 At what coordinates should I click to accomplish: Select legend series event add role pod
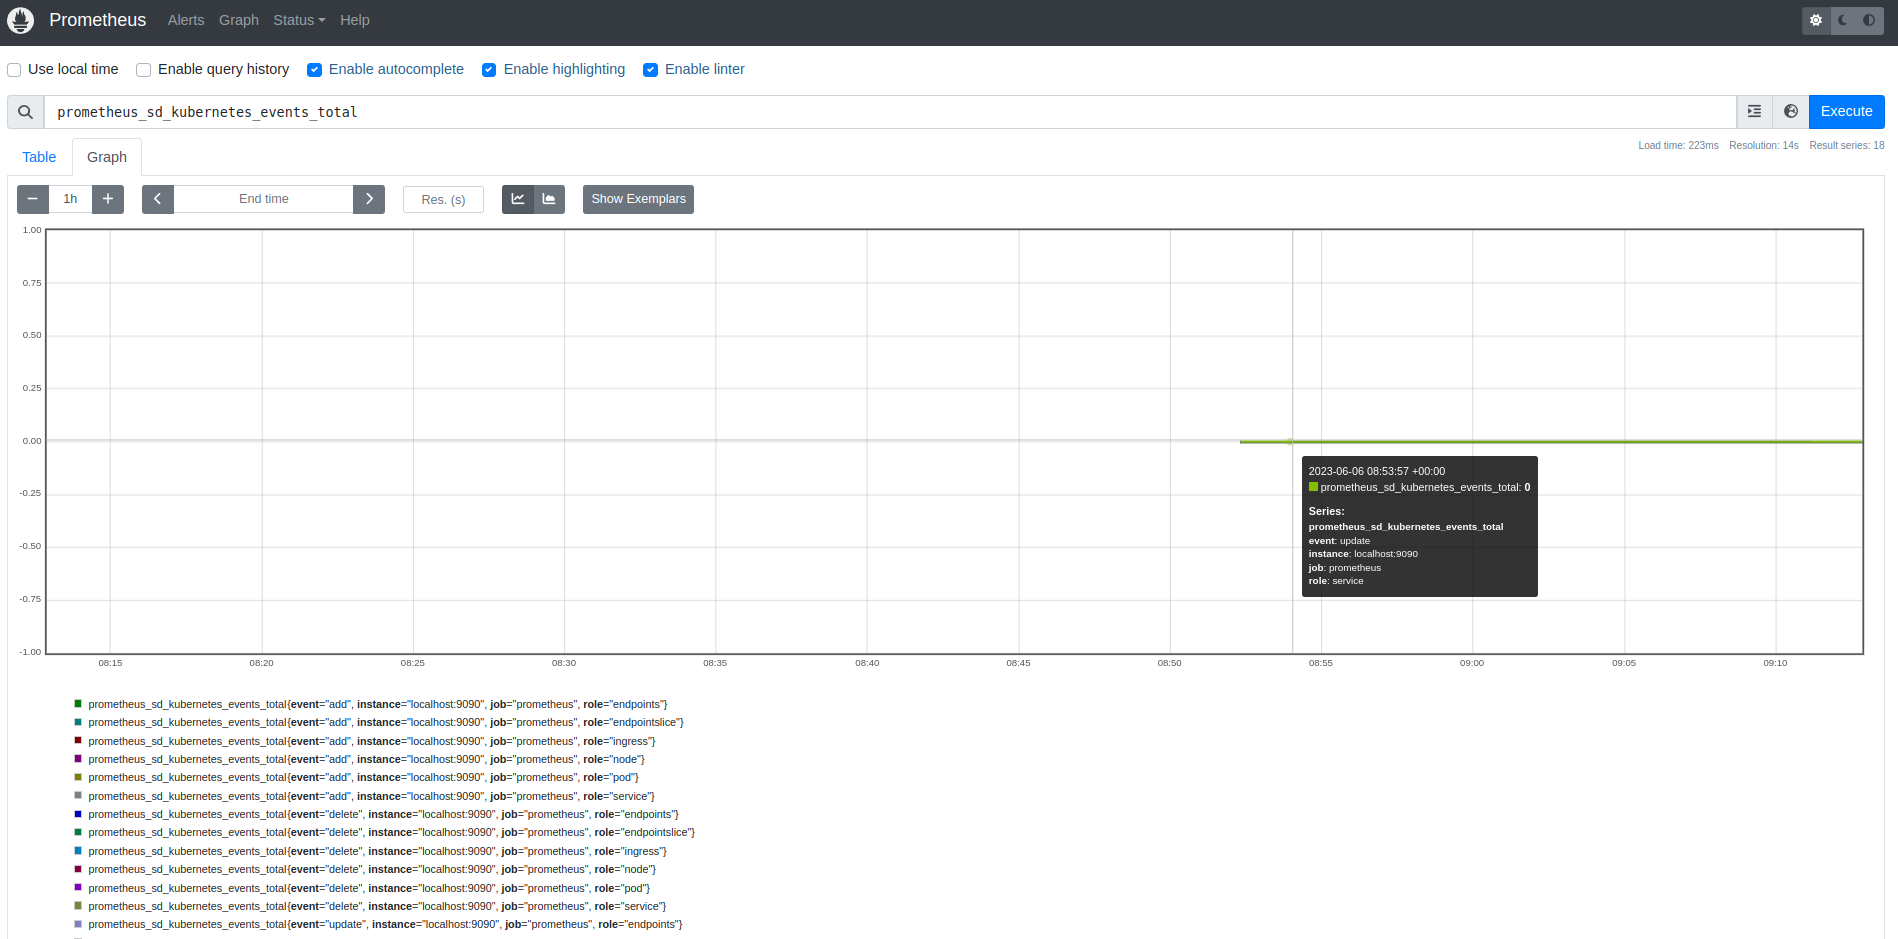363,778
